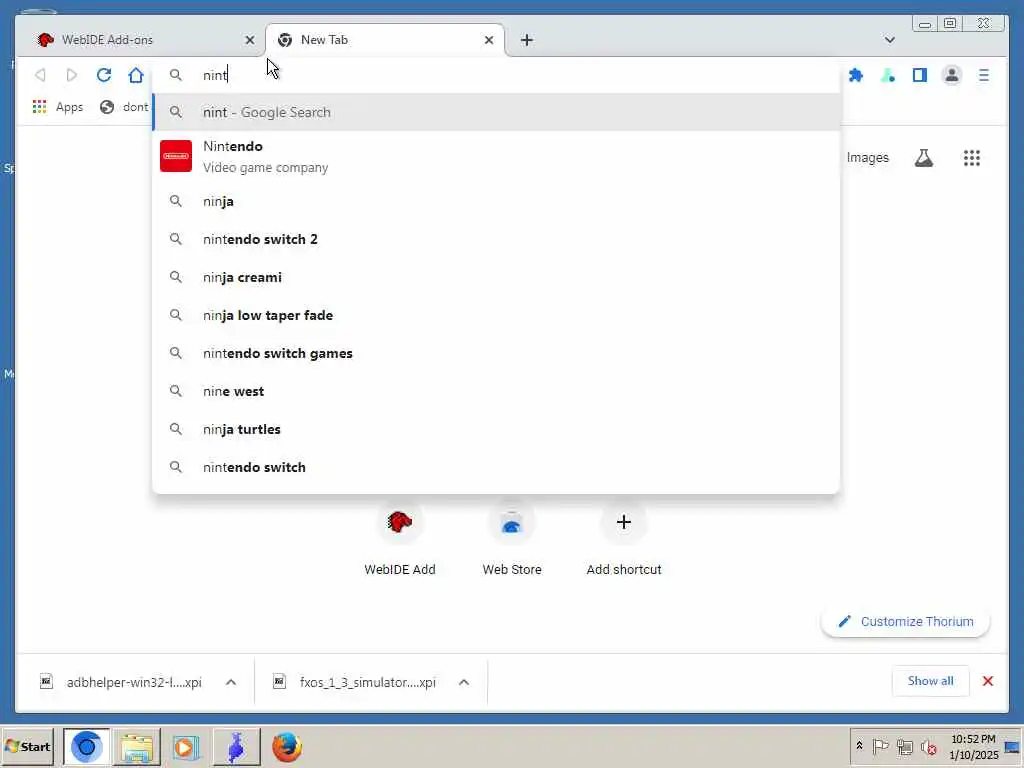Expand the tab search dropdown arrow
Image resolution: width=1024 pixels, height=768 pixels.
tap(889, 40)
